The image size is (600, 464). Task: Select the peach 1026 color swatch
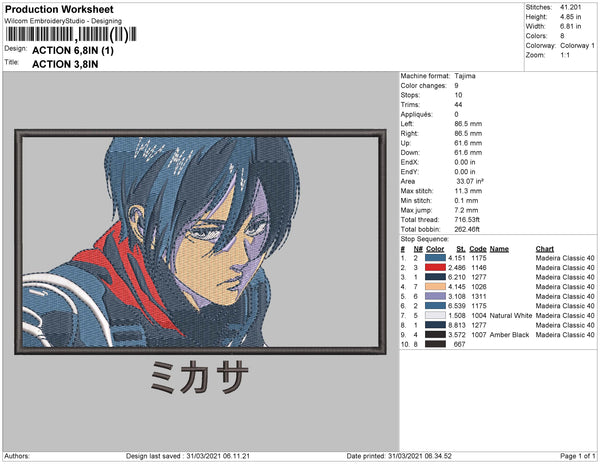[x=435, y=287]
